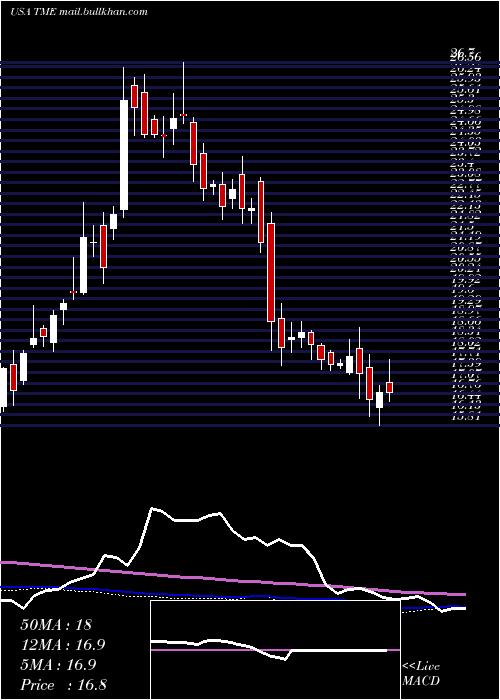
Task: Click the long red candlestick of the sharp drop
Action: point(271,272)
